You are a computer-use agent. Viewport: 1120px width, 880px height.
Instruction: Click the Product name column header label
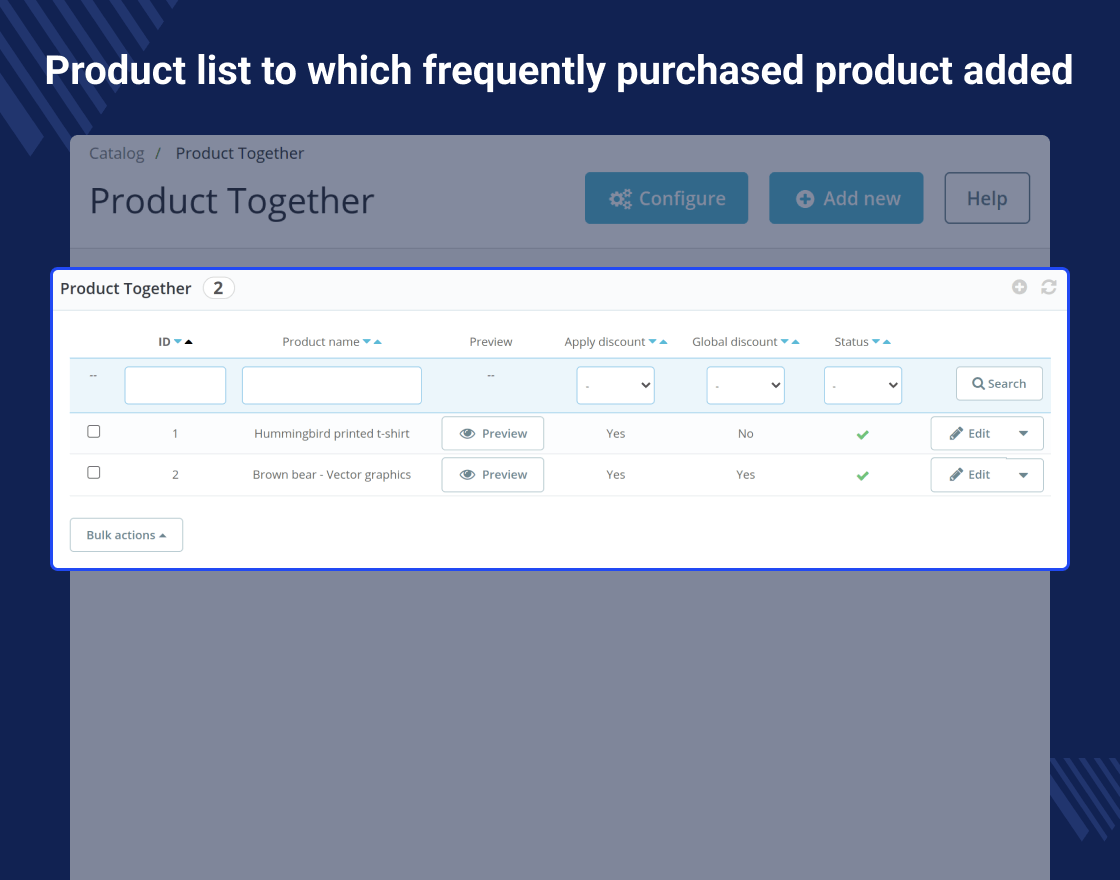(321, 341)
